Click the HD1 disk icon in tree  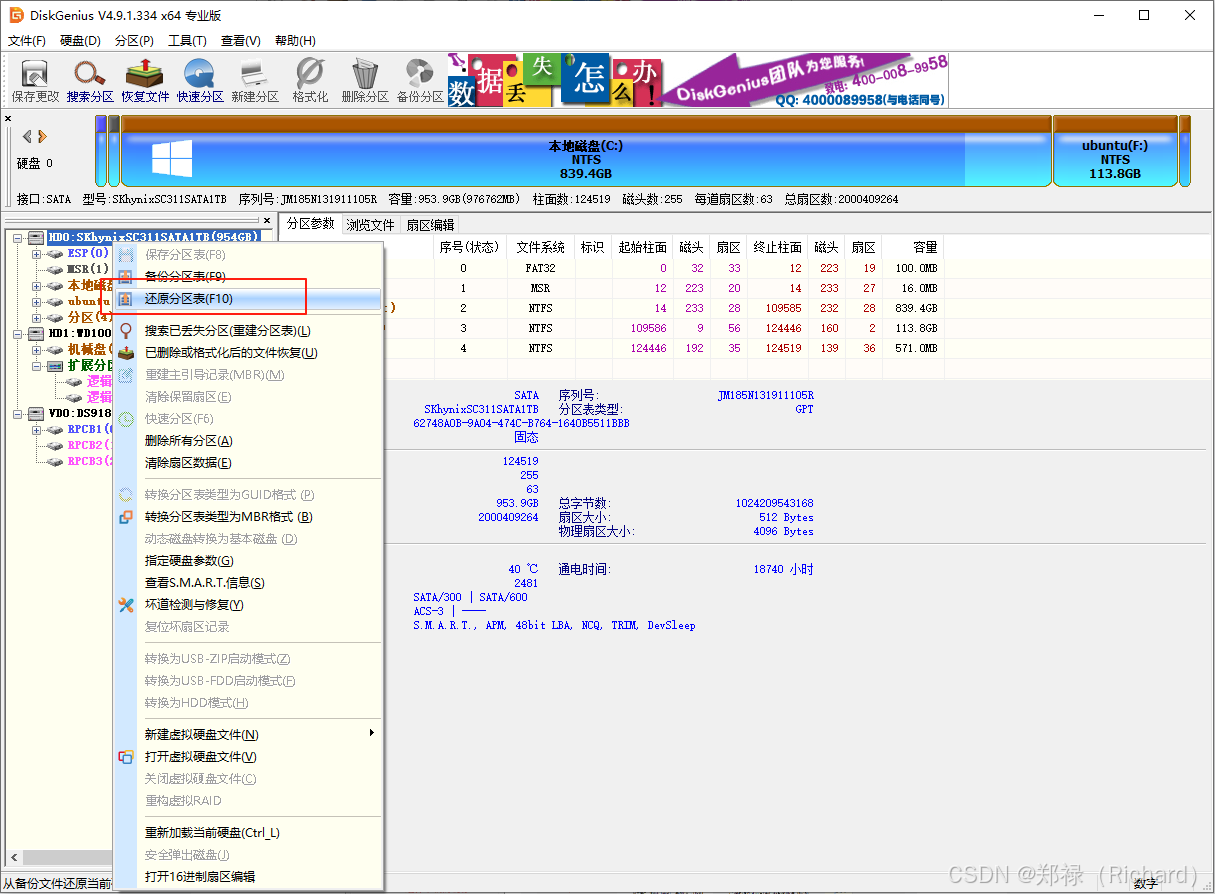pyautogui.click(x=36, y=333)
